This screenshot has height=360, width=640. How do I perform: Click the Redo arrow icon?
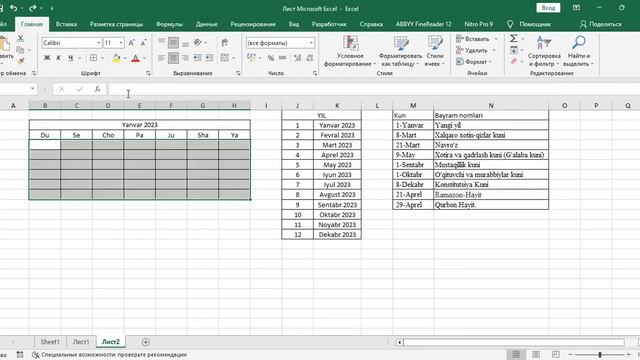(x=32, y=8)
